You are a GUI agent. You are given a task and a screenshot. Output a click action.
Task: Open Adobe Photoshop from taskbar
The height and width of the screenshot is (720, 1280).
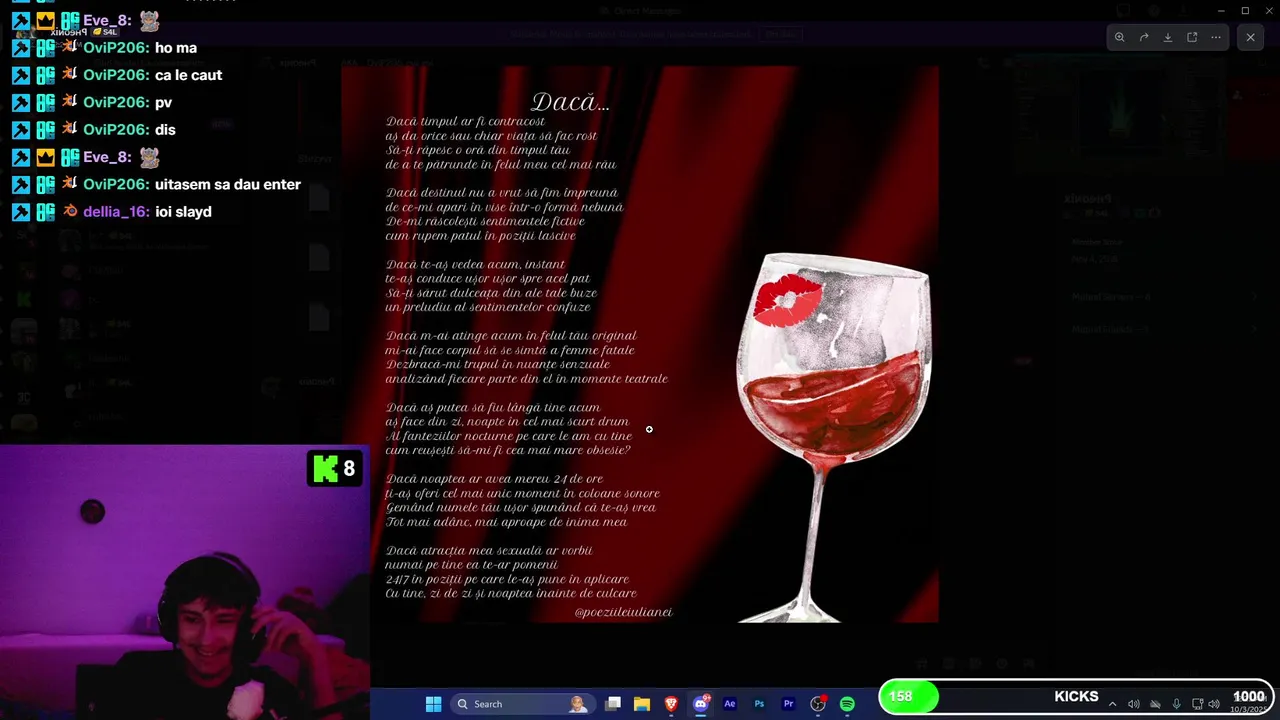[759, 704]
